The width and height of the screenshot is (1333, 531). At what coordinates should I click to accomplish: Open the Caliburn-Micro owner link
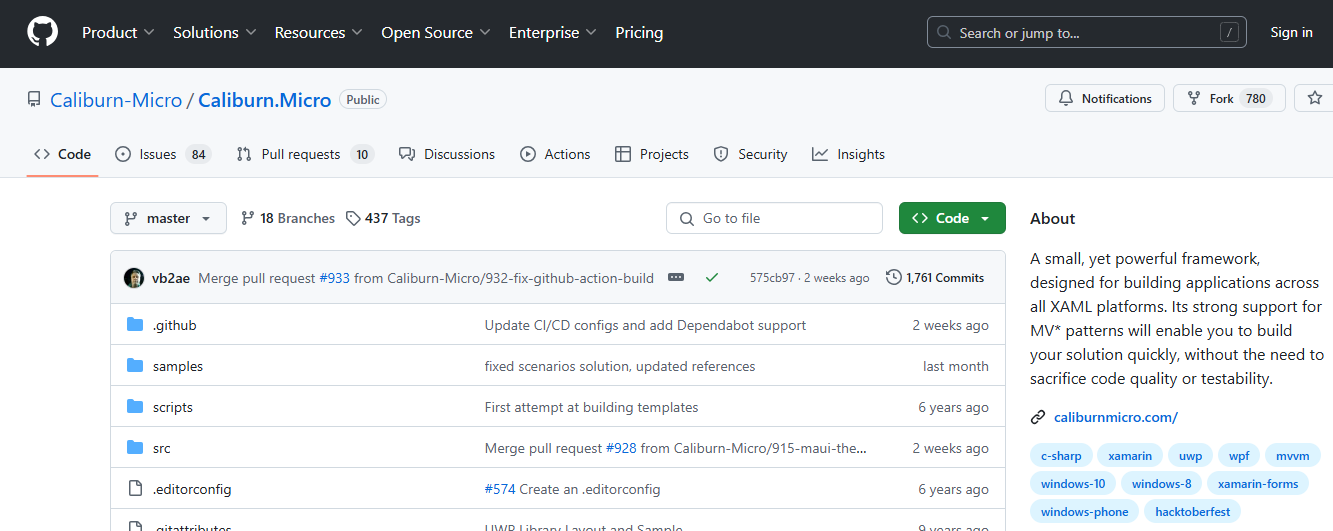116,100
